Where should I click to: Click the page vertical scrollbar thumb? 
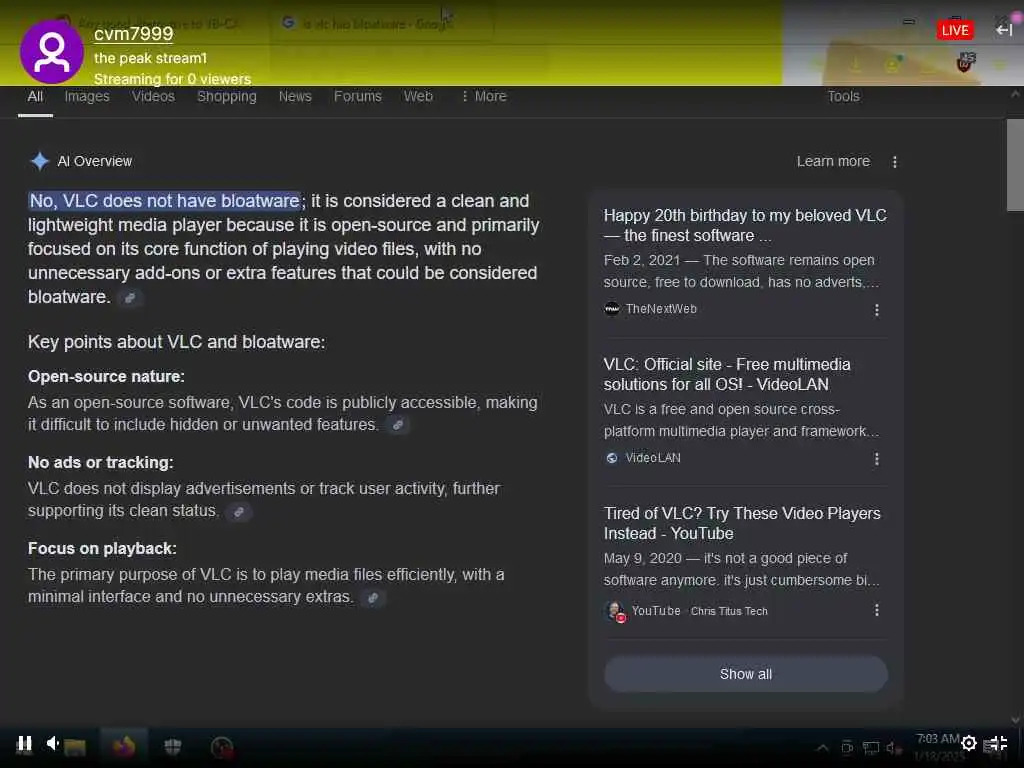[x=1015, y=165]
